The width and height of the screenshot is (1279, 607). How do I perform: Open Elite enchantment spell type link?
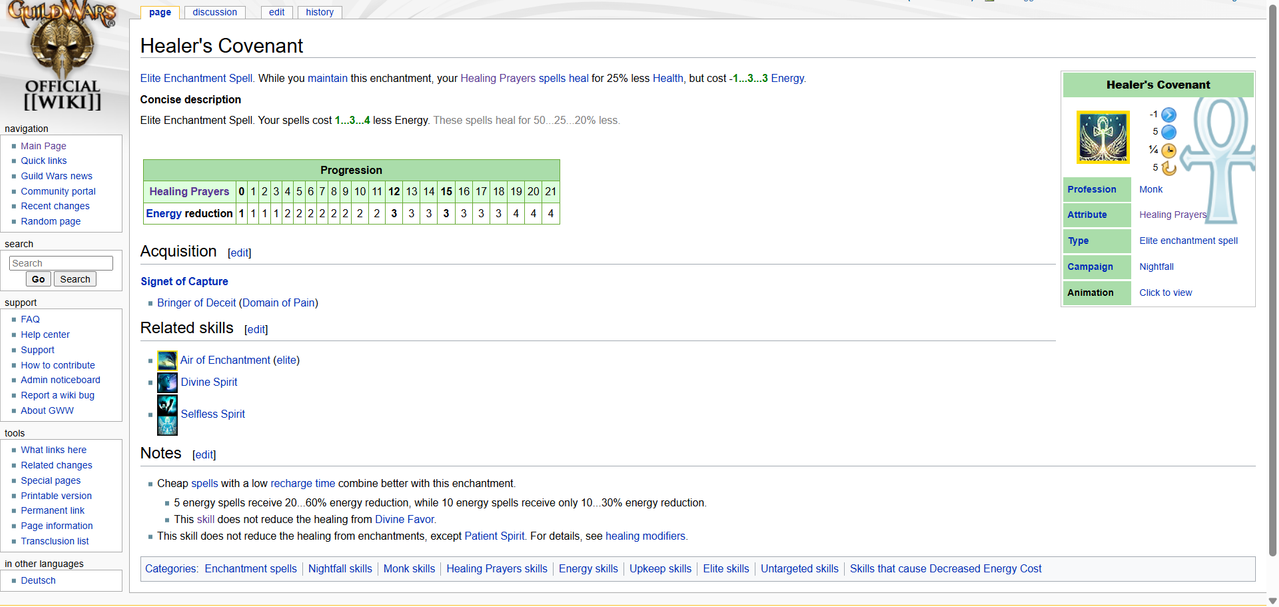1188,241
